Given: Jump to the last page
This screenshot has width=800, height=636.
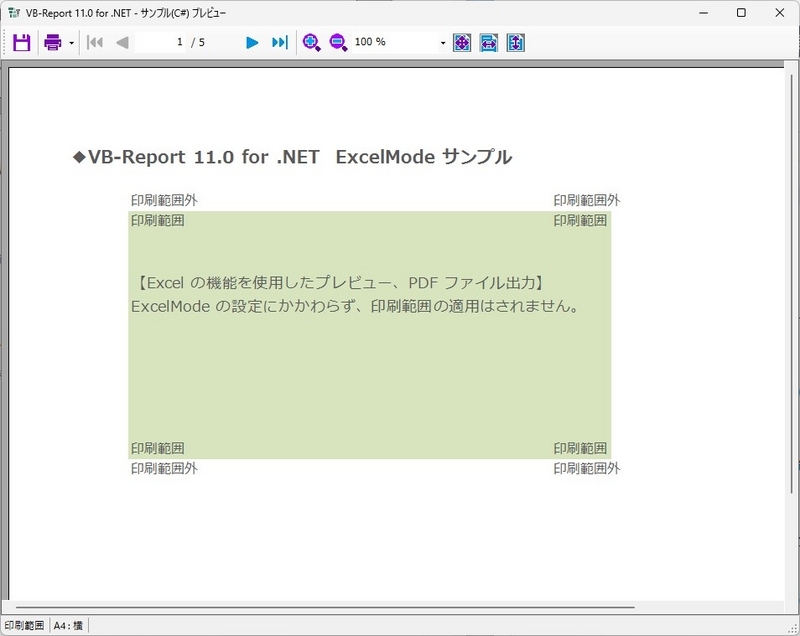Looking at the screenshot, I should click(280, 42).
